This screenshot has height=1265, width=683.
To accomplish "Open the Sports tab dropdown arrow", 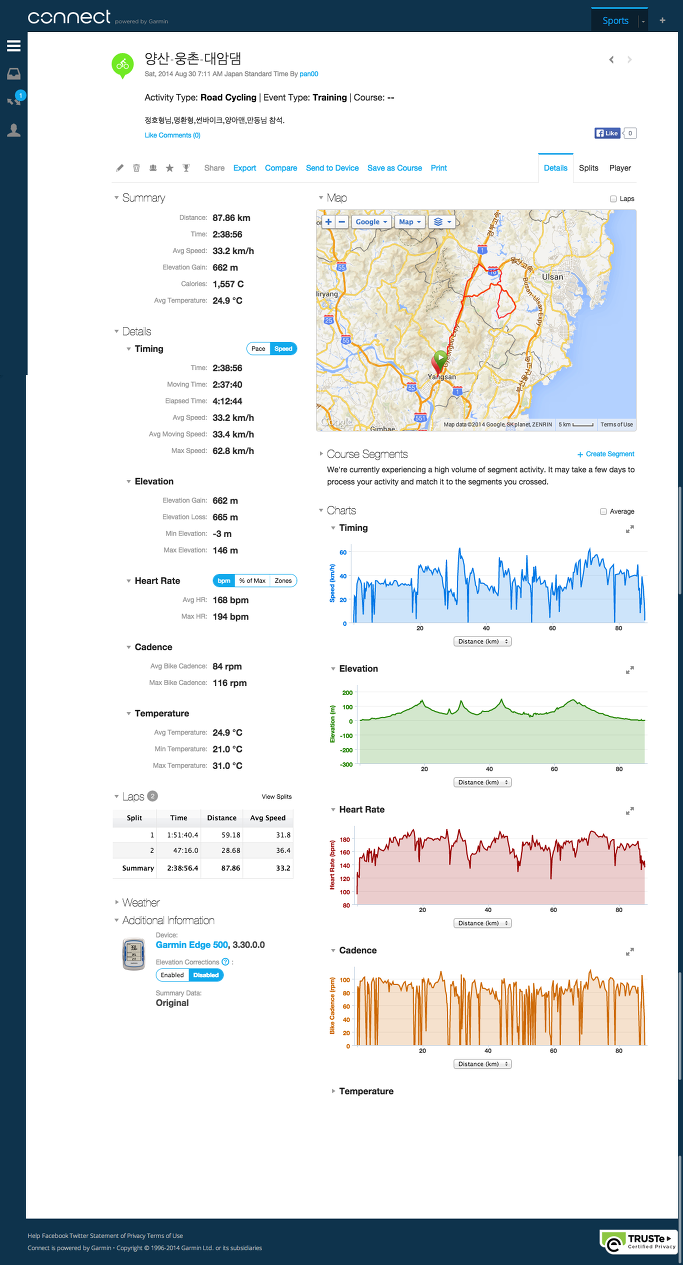I will point(643,20).
